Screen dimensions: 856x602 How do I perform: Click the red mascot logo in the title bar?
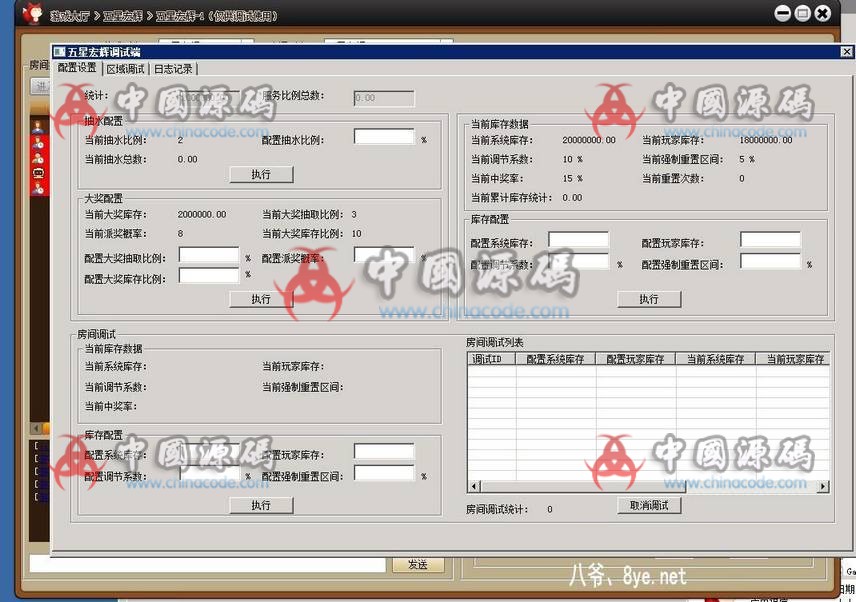pyautogui.click(x=32, y=13)
